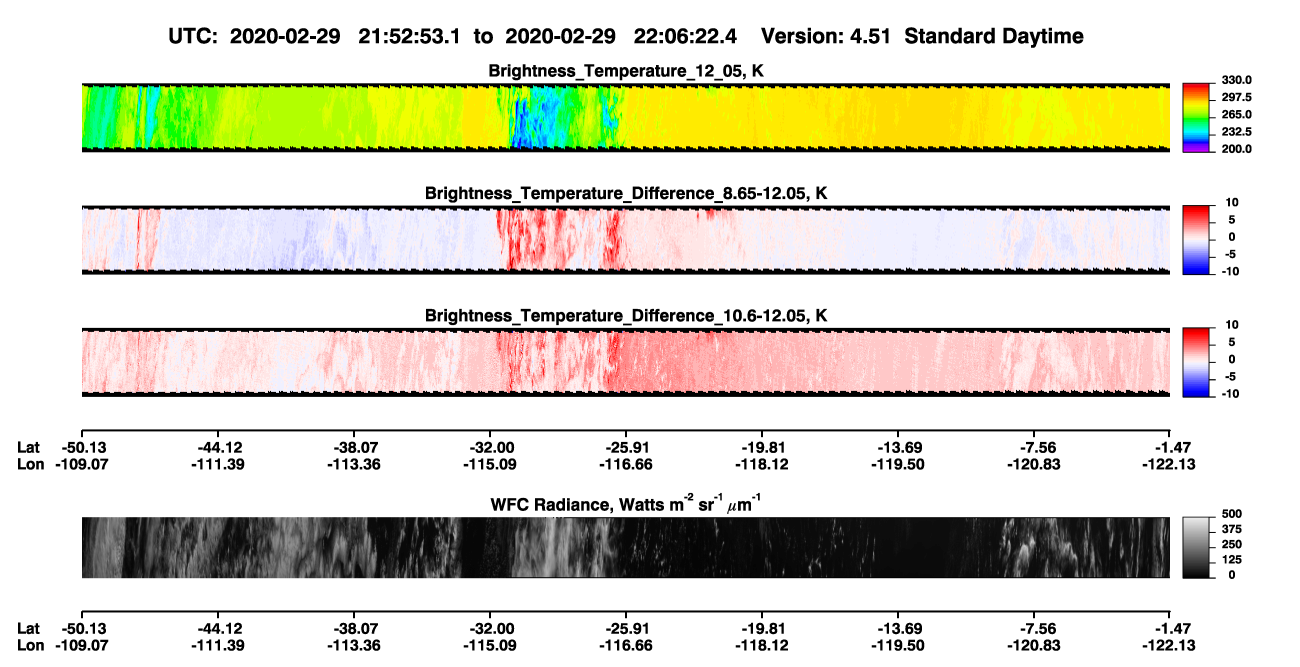Click the WFC Radiance panel title

point(626,505)
